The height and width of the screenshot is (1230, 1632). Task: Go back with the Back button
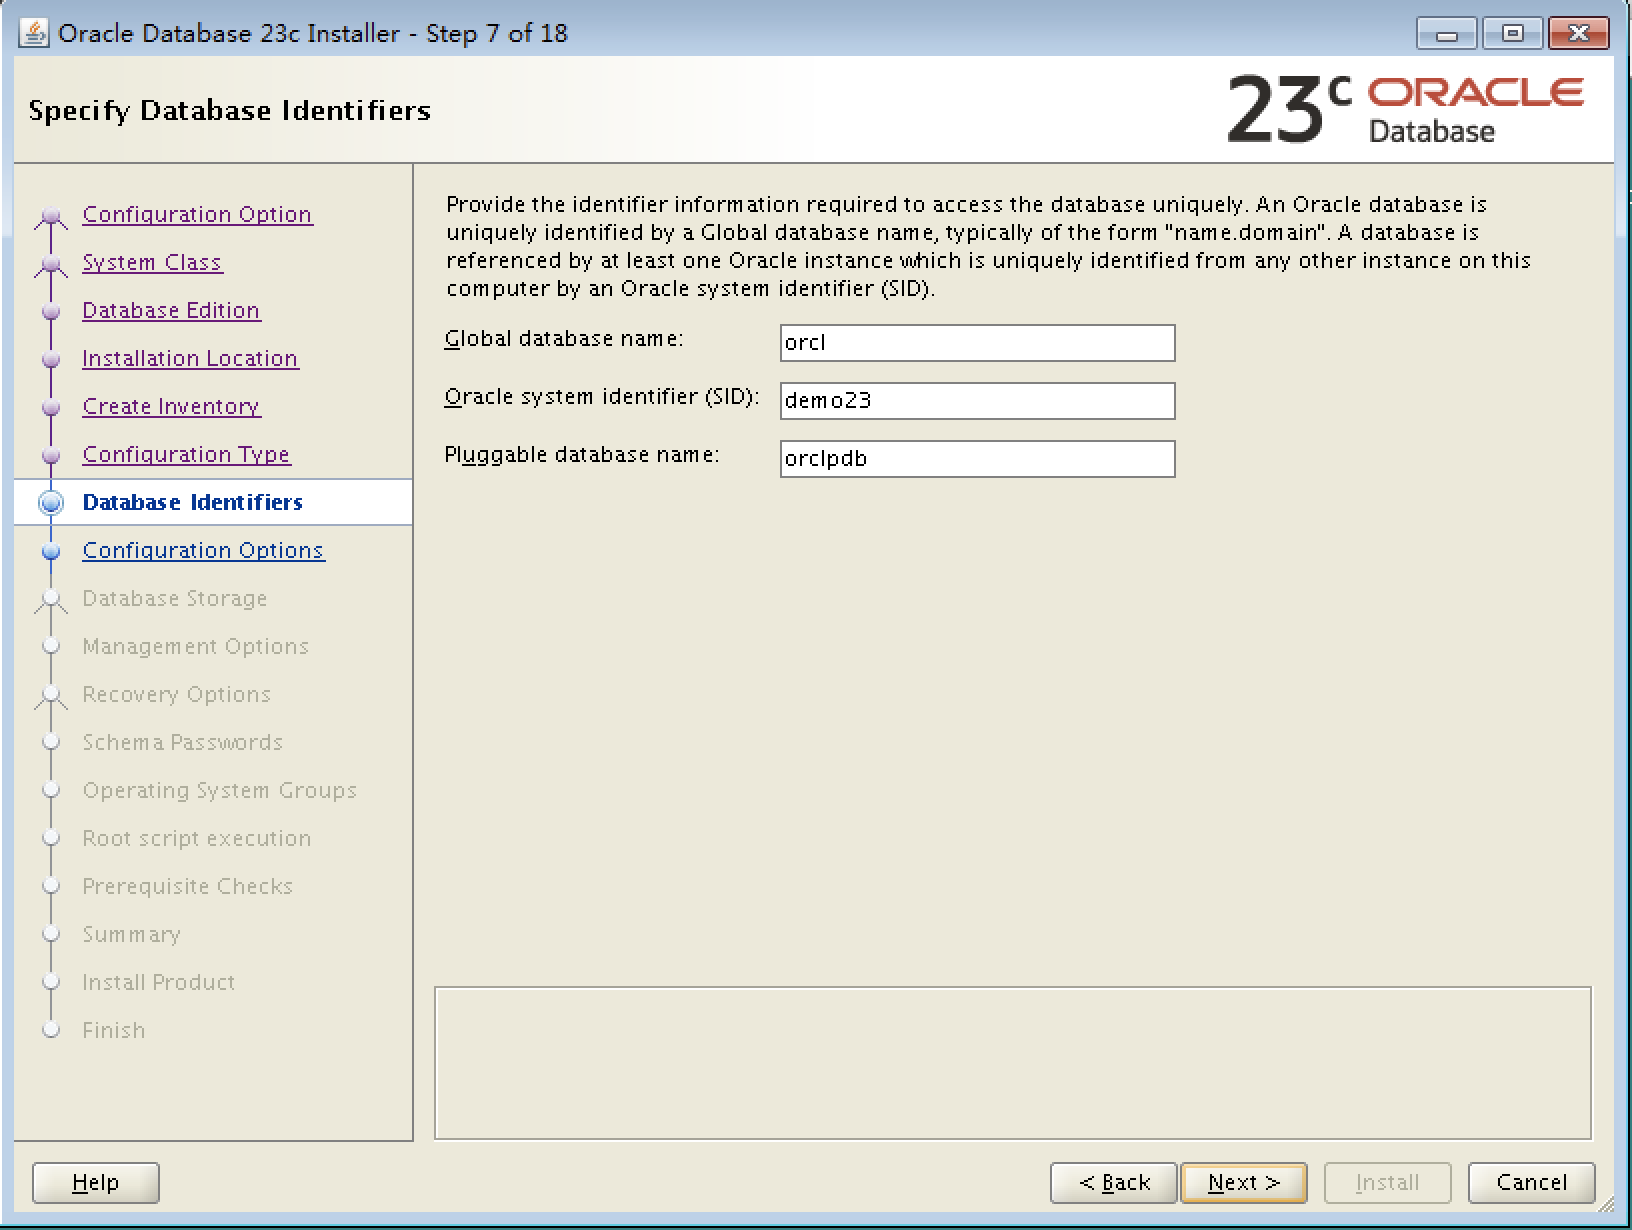point(1114,1182)
